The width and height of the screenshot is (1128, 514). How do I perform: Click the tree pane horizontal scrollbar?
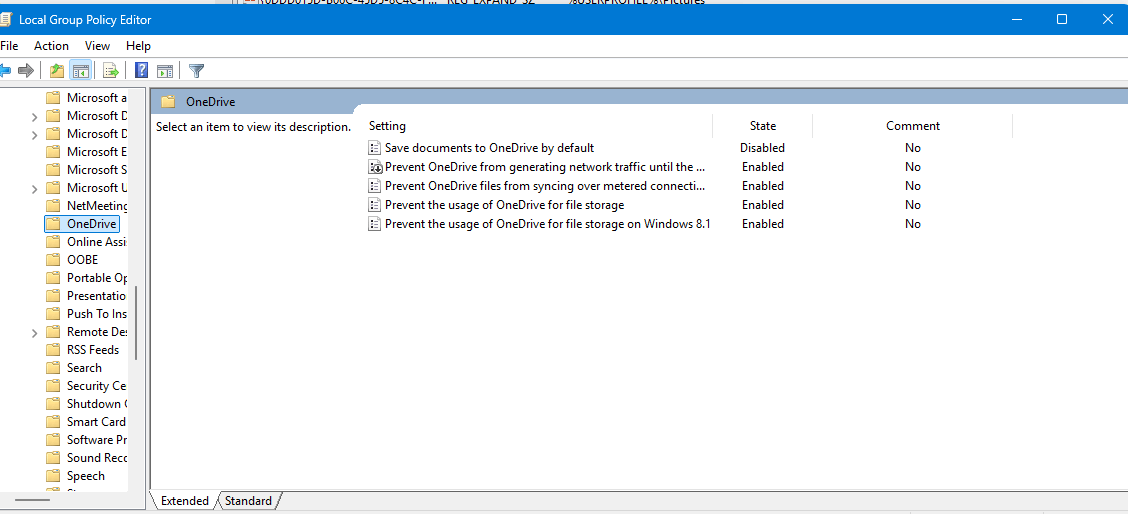click(32, 499)
